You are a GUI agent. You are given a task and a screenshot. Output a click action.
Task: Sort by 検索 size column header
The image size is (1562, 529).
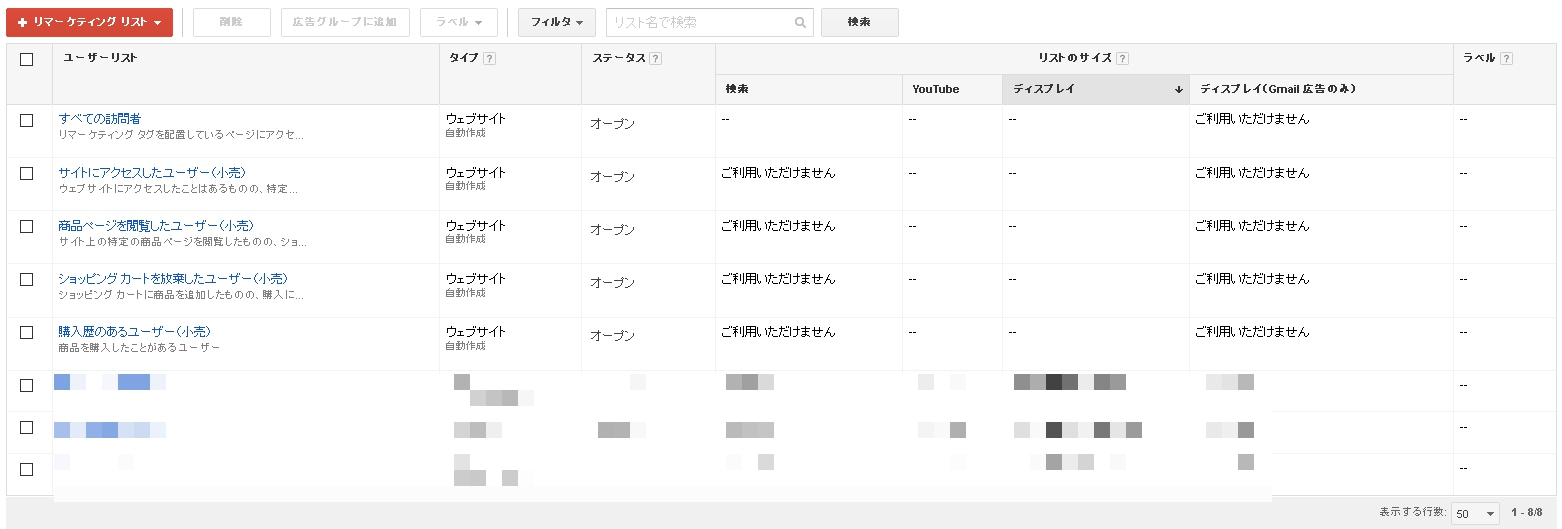click(737, 89)
